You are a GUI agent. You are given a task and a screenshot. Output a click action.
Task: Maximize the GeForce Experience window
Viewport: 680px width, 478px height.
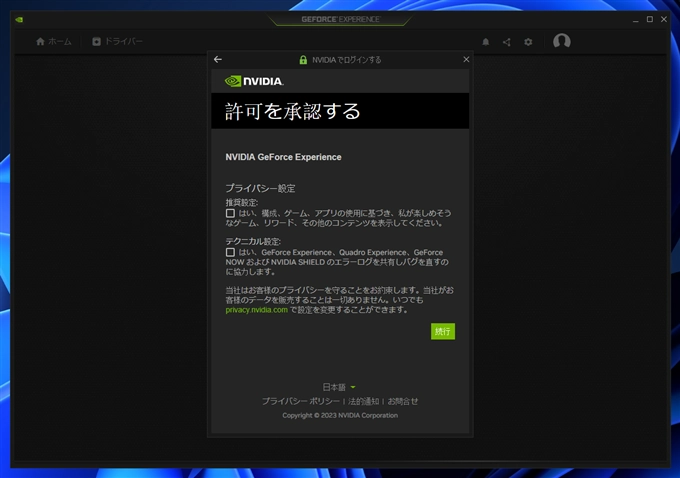coord(650,19)
